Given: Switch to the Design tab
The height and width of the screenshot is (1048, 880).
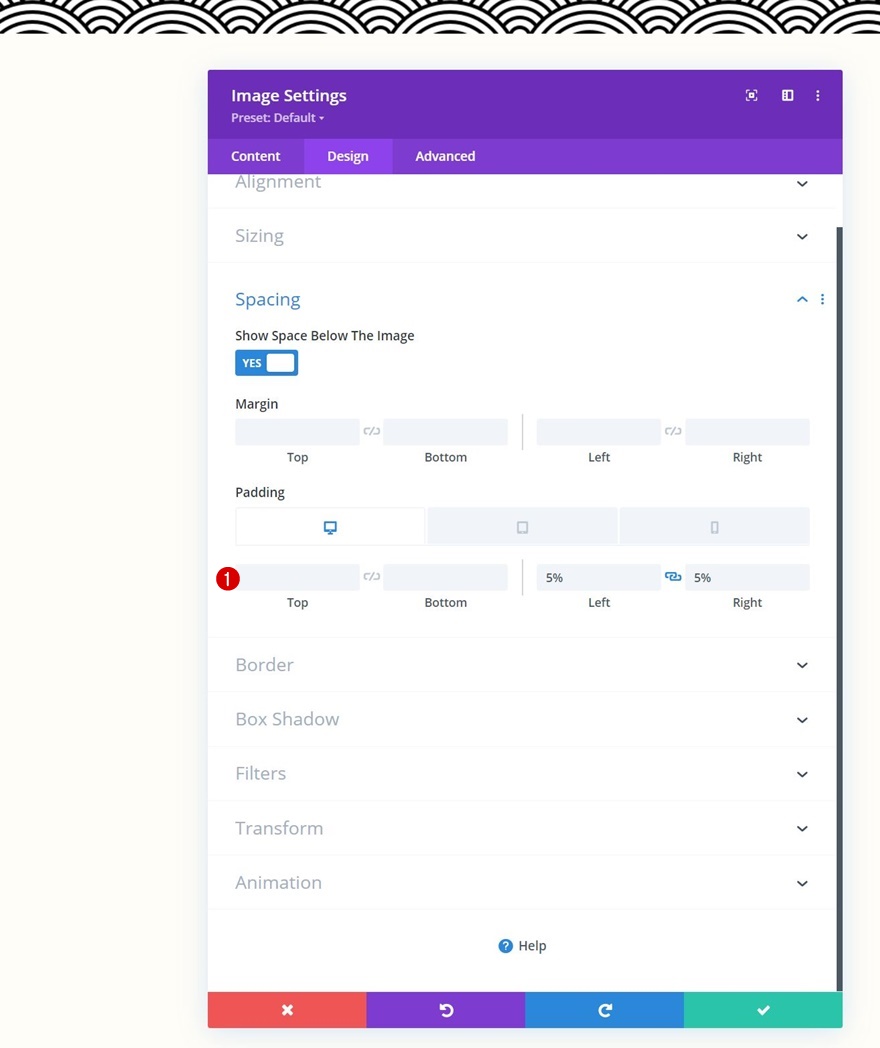Looking at the screenshot, I should tap(347, 156).
